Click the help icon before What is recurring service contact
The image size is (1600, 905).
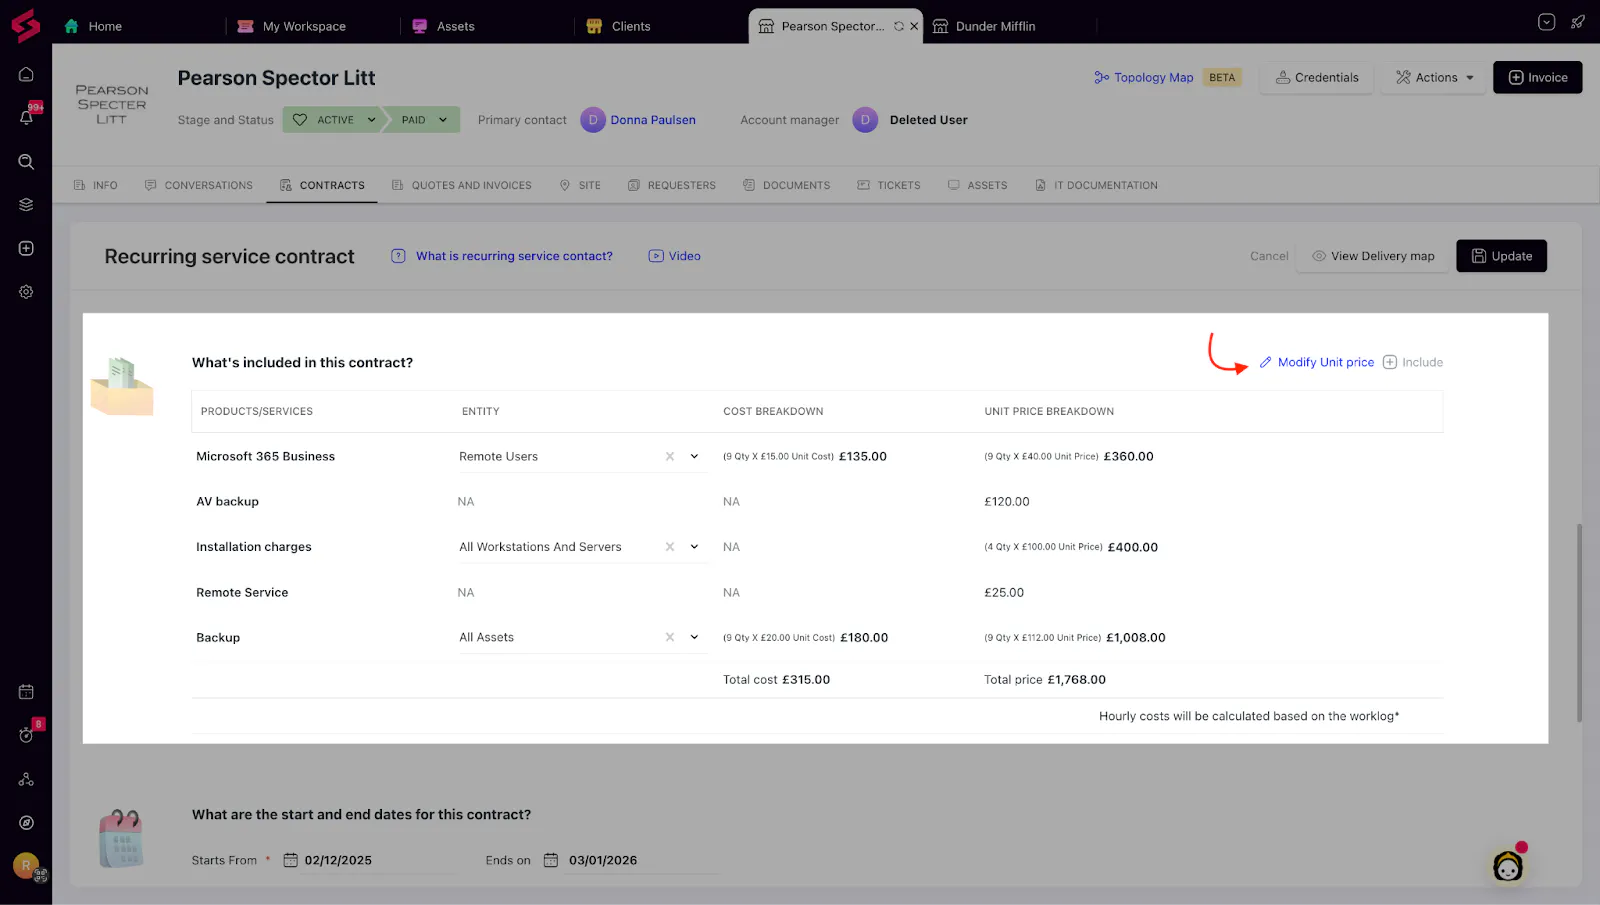[x=398, y=256]
